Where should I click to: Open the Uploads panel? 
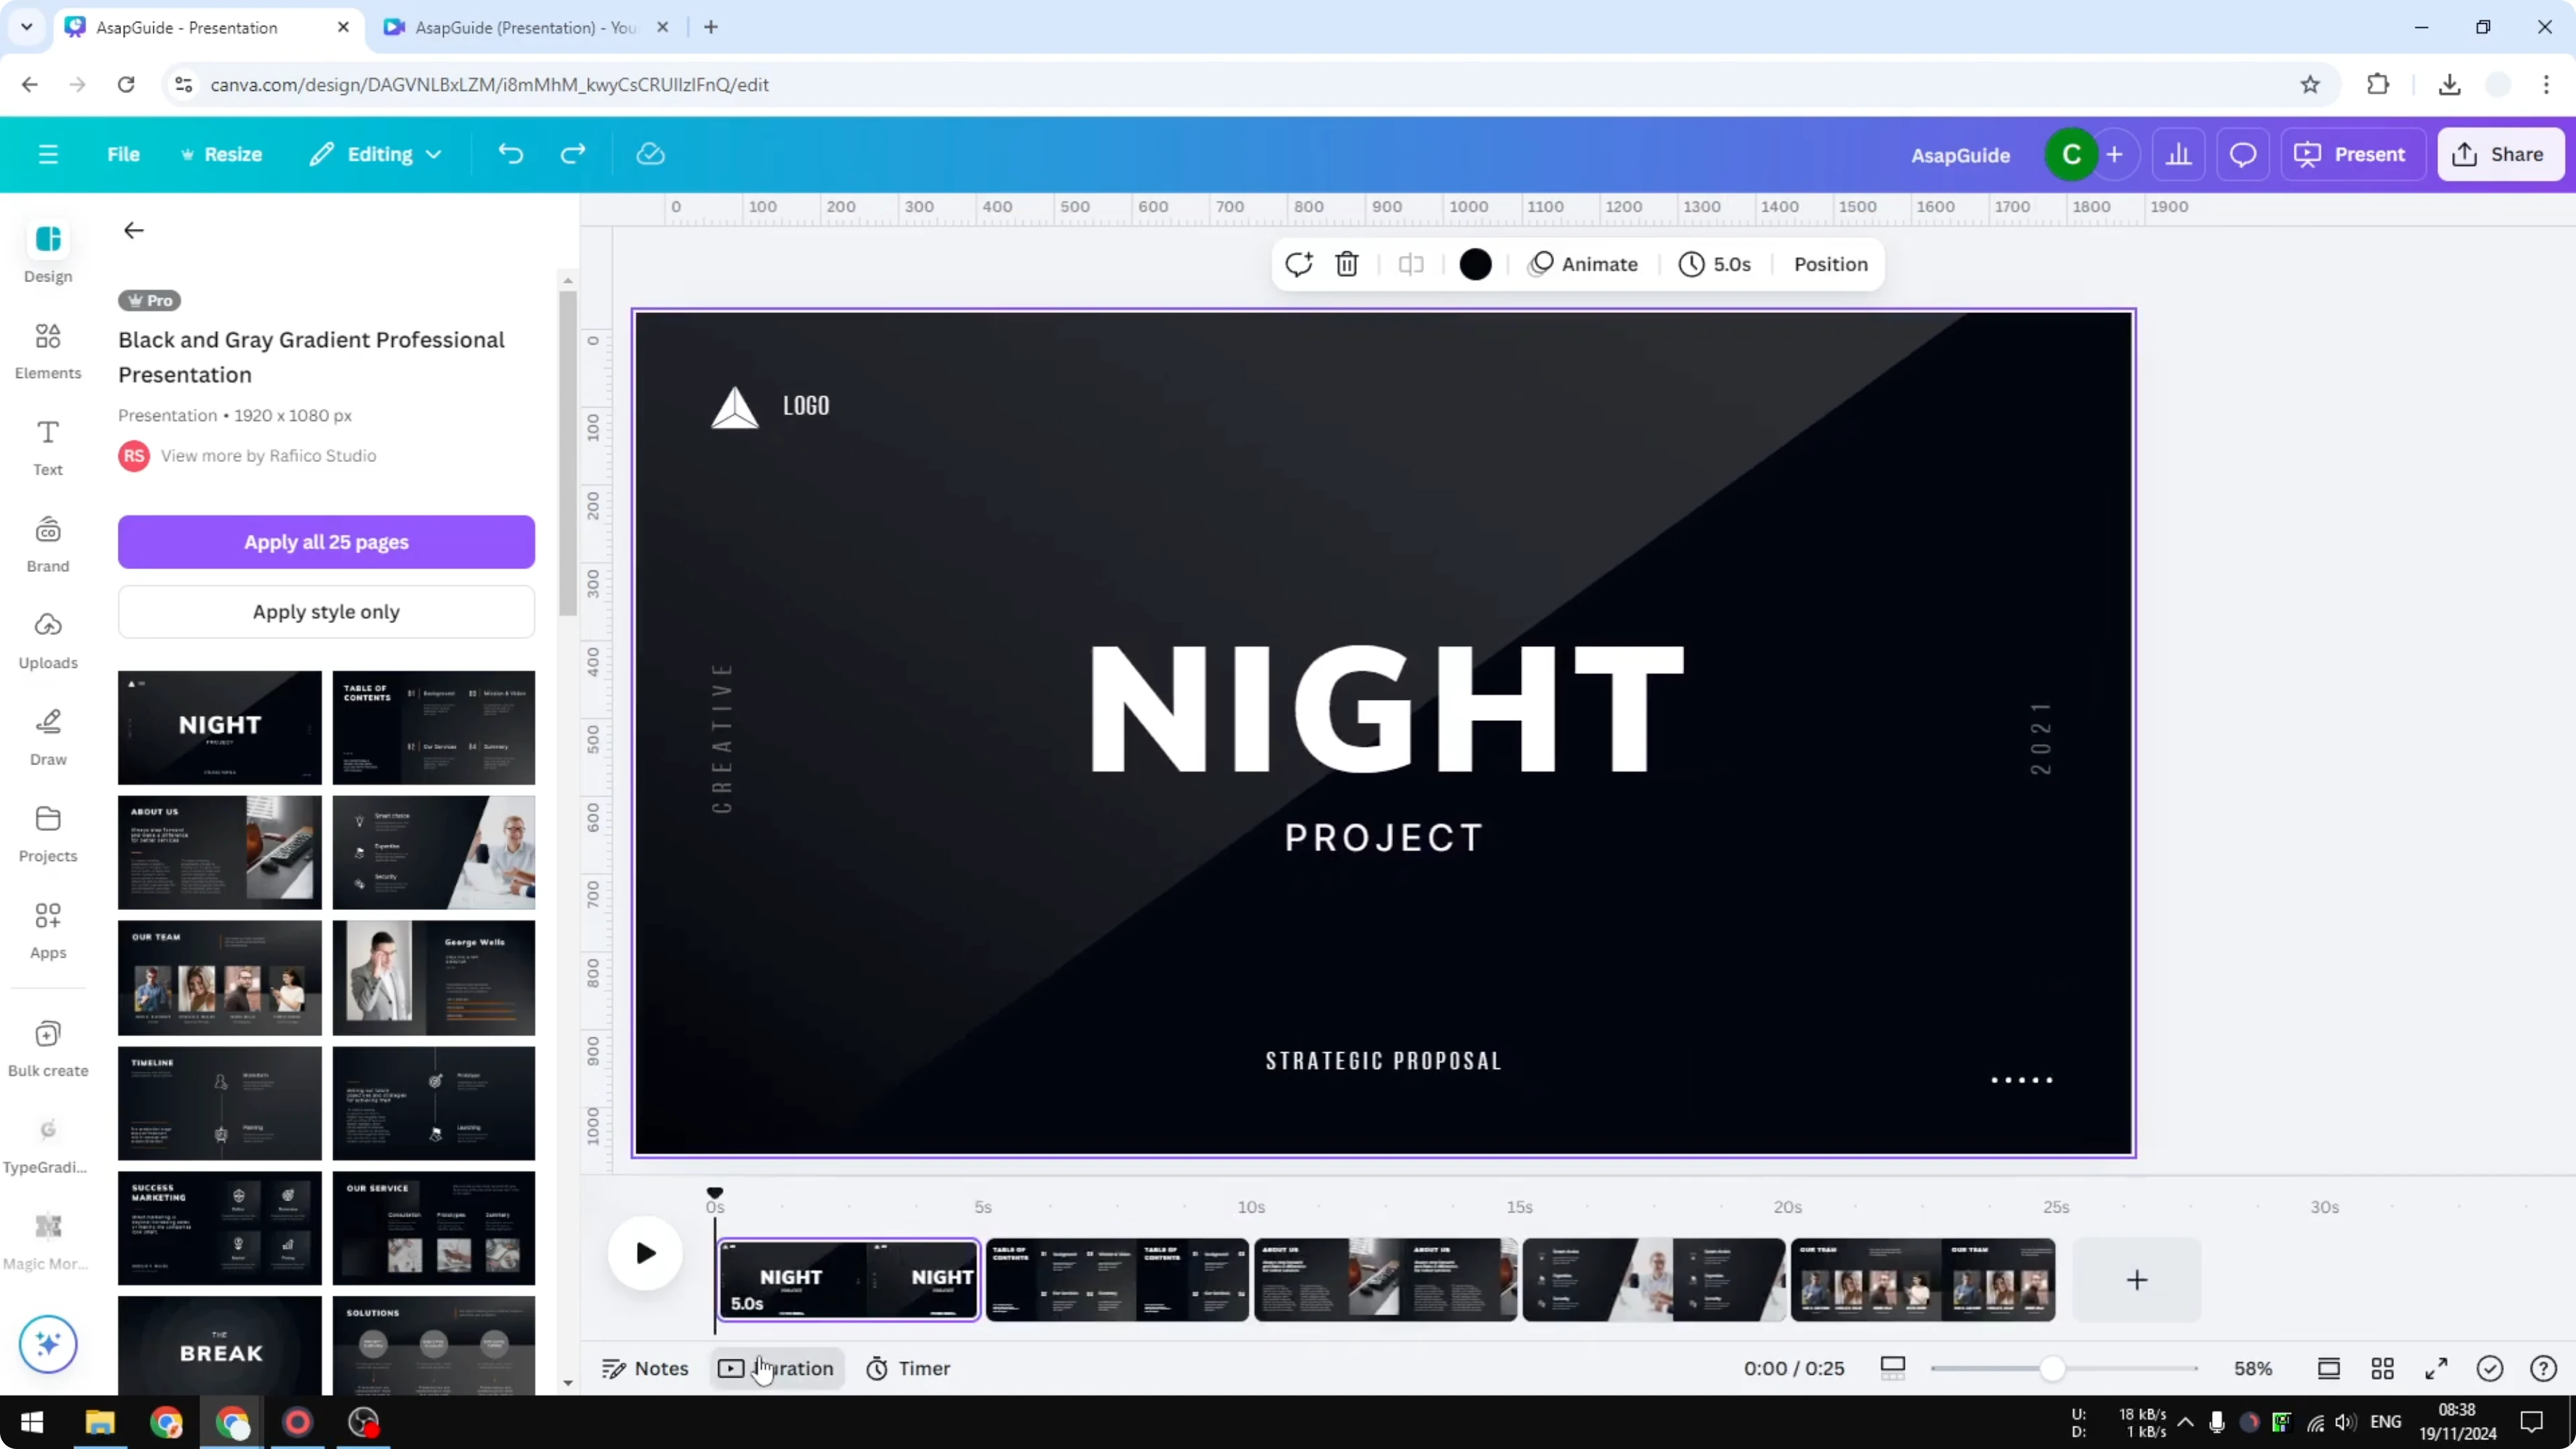(x=47, y=639)
